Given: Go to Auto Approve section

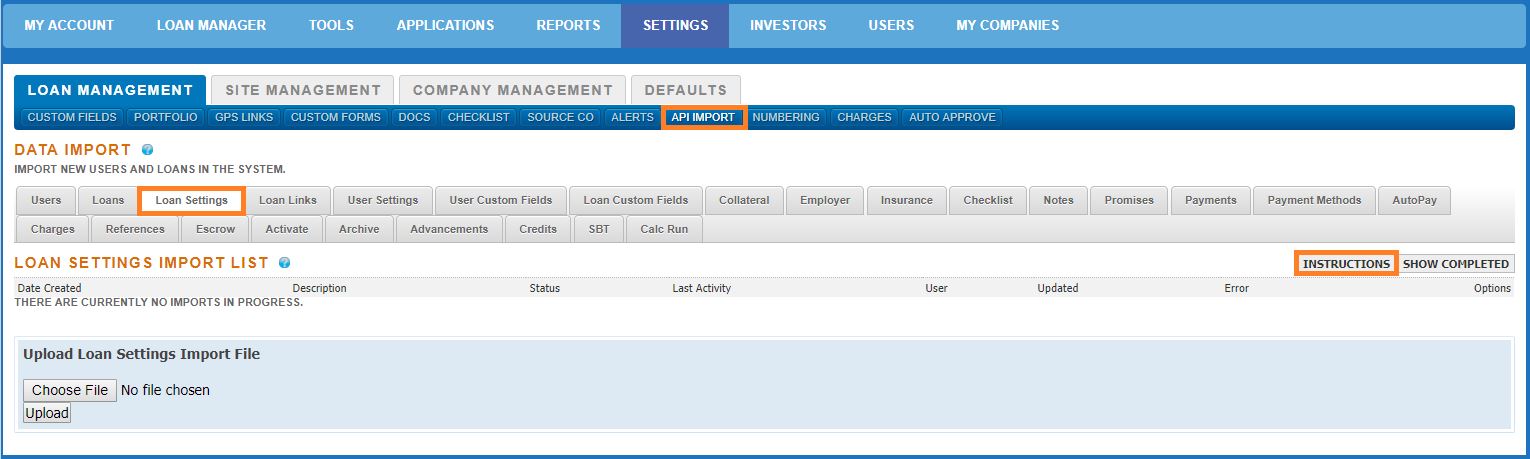Looking at the screenshot, I should pyautogui.click(x=952, y=117).
